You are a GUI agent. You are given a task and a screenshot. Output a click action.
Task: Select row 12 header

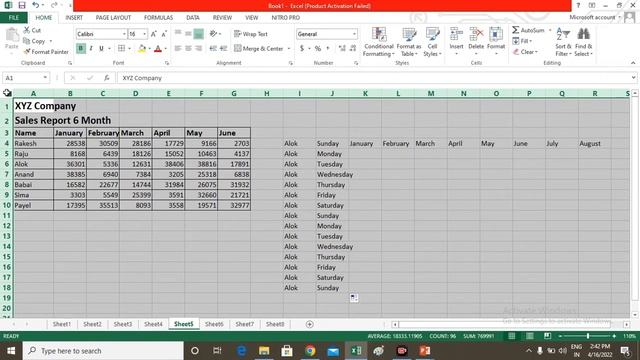7,226
